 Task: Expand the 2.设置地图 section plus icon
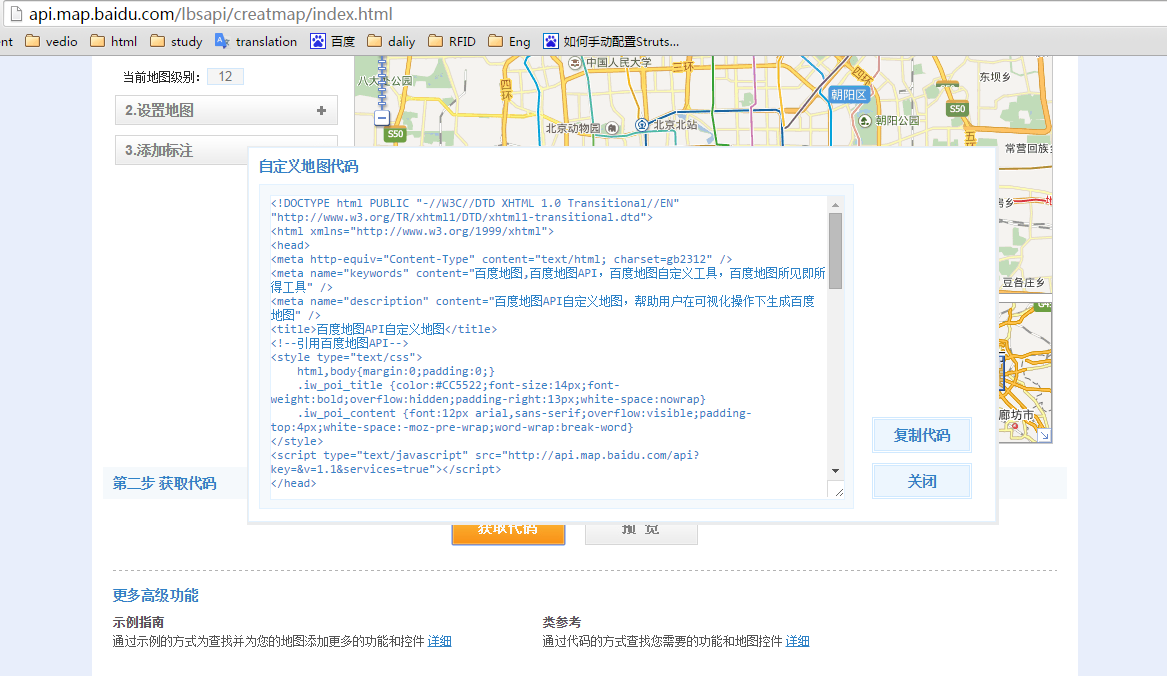[322, 110]
